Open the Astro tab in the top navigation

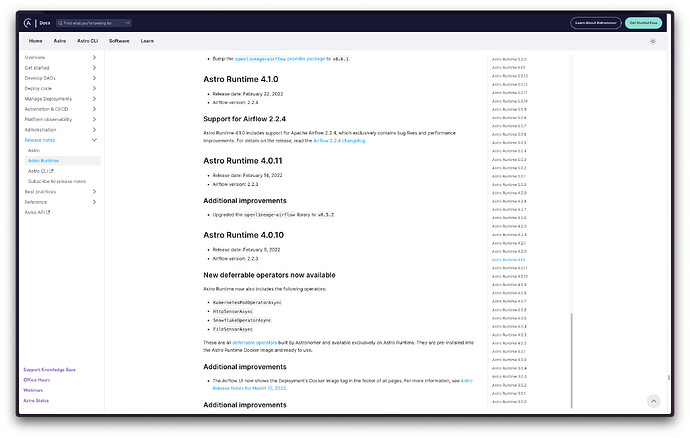point(60,41)
